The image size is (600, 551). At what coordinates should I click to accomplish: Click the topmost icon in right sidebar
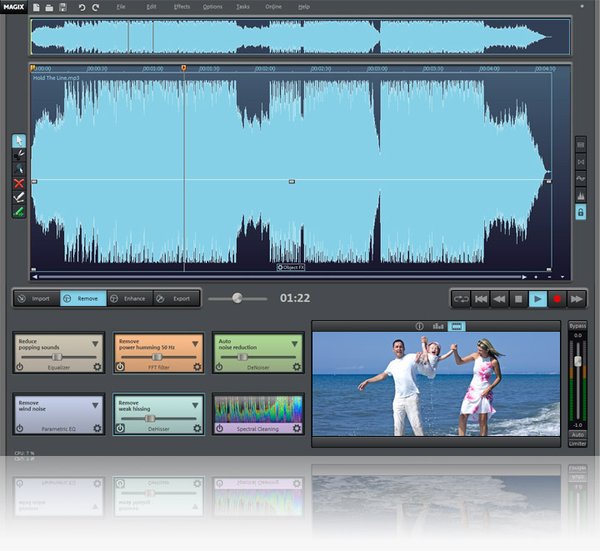pos(580,145)
